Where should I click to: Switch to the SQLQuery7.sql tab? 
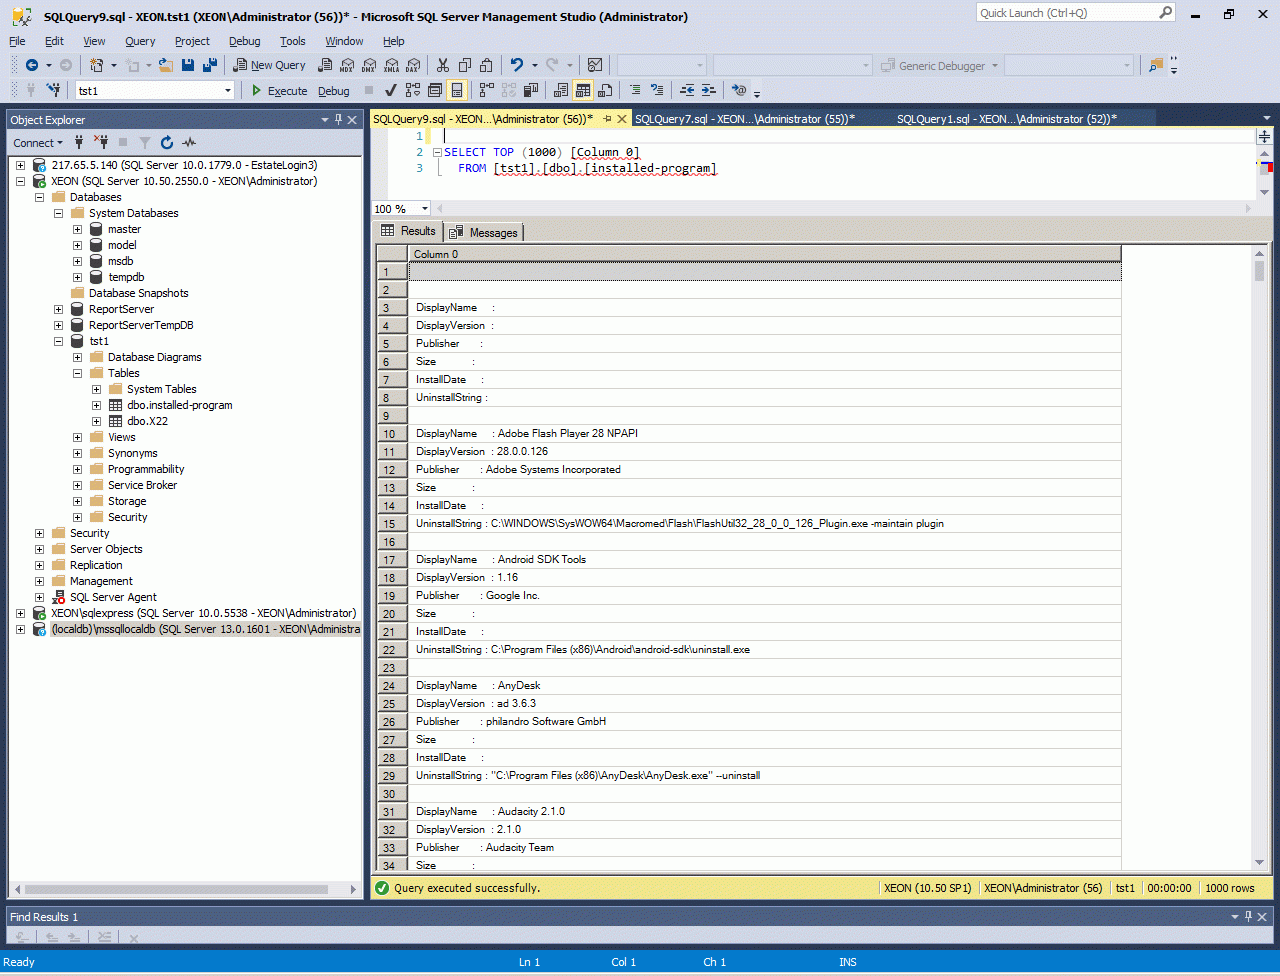point(743,119)
